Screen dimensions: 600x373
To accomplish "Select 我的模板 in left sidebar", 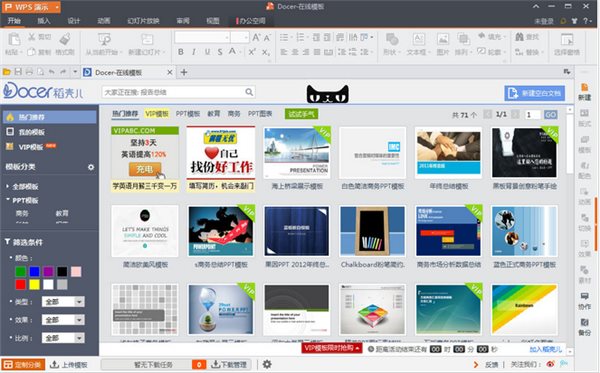I will (32, 132).
